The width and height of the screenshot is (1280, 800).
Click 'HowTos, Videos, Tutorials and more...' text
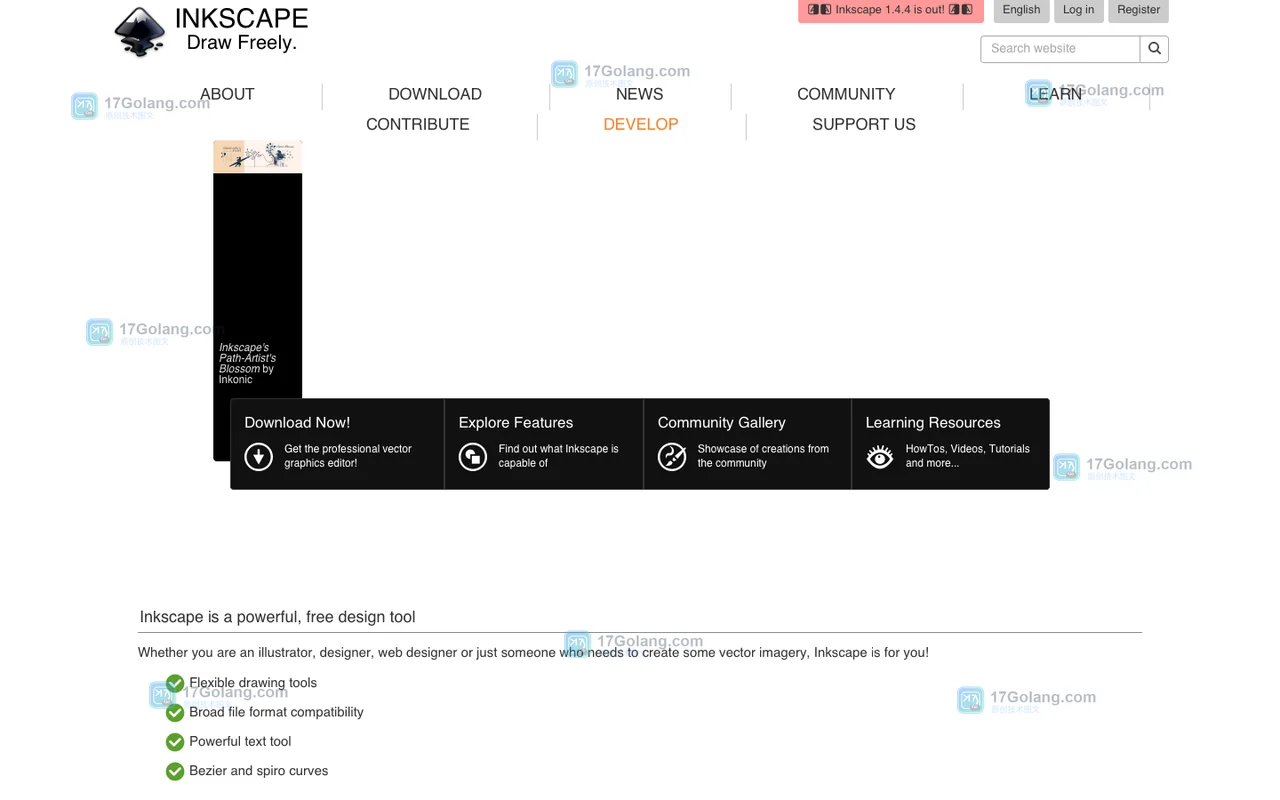pyautogui.click(x=968, y=456)
